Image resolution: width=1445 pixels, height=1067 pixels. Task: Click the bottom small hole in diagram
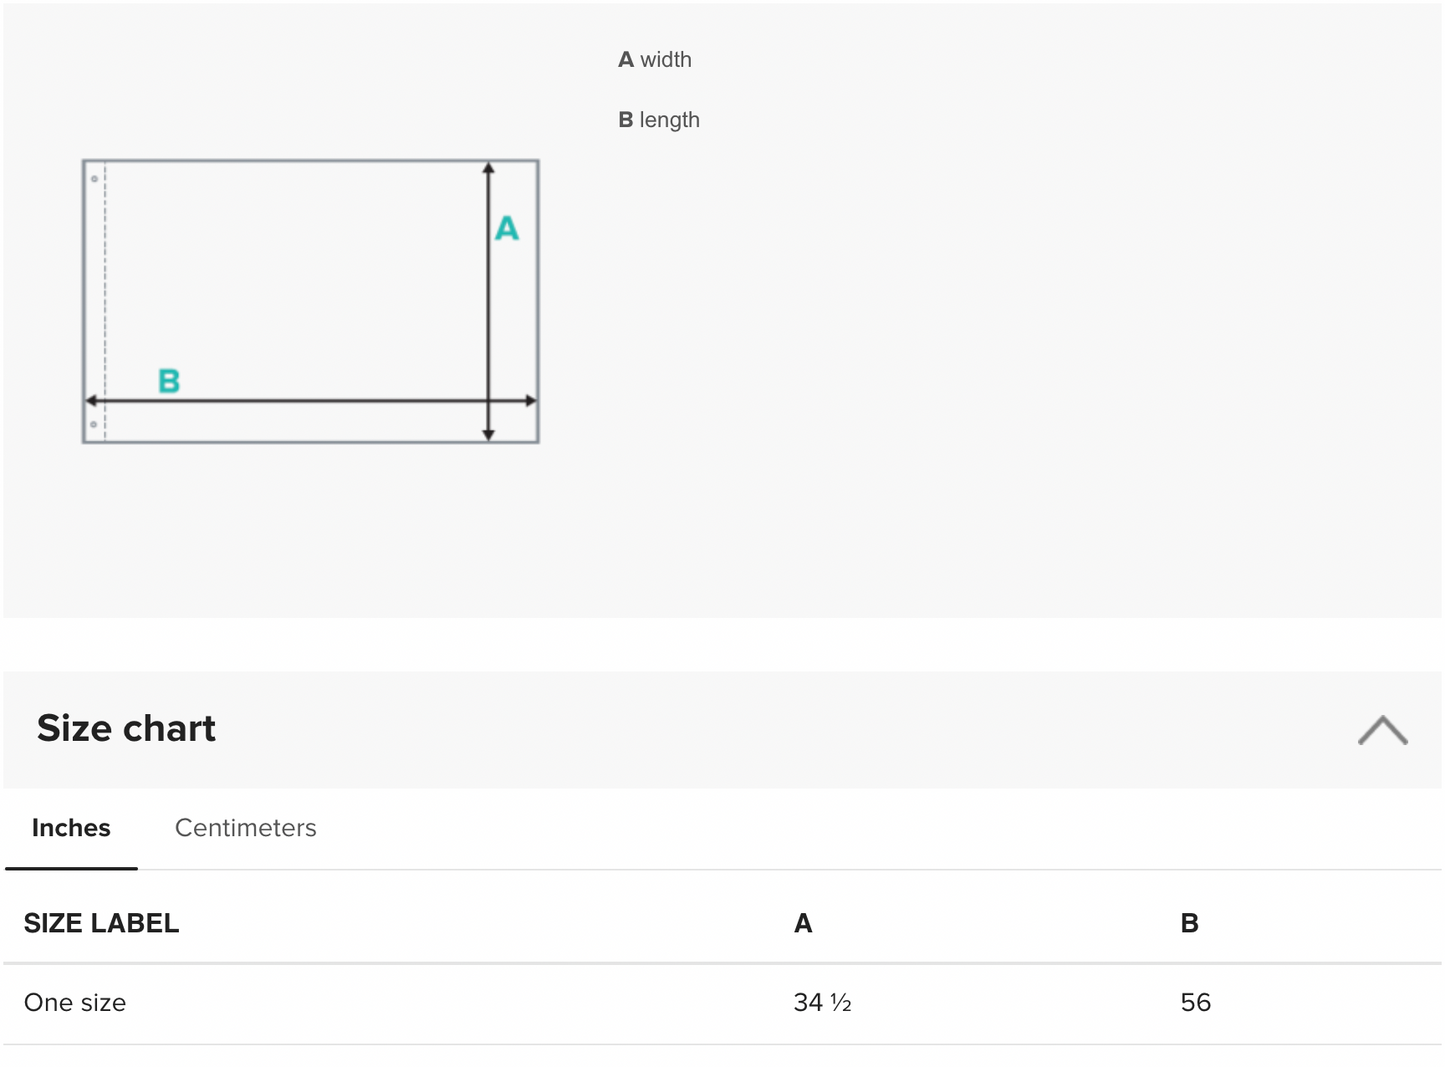pyautogui.click(x=94, y=425)
